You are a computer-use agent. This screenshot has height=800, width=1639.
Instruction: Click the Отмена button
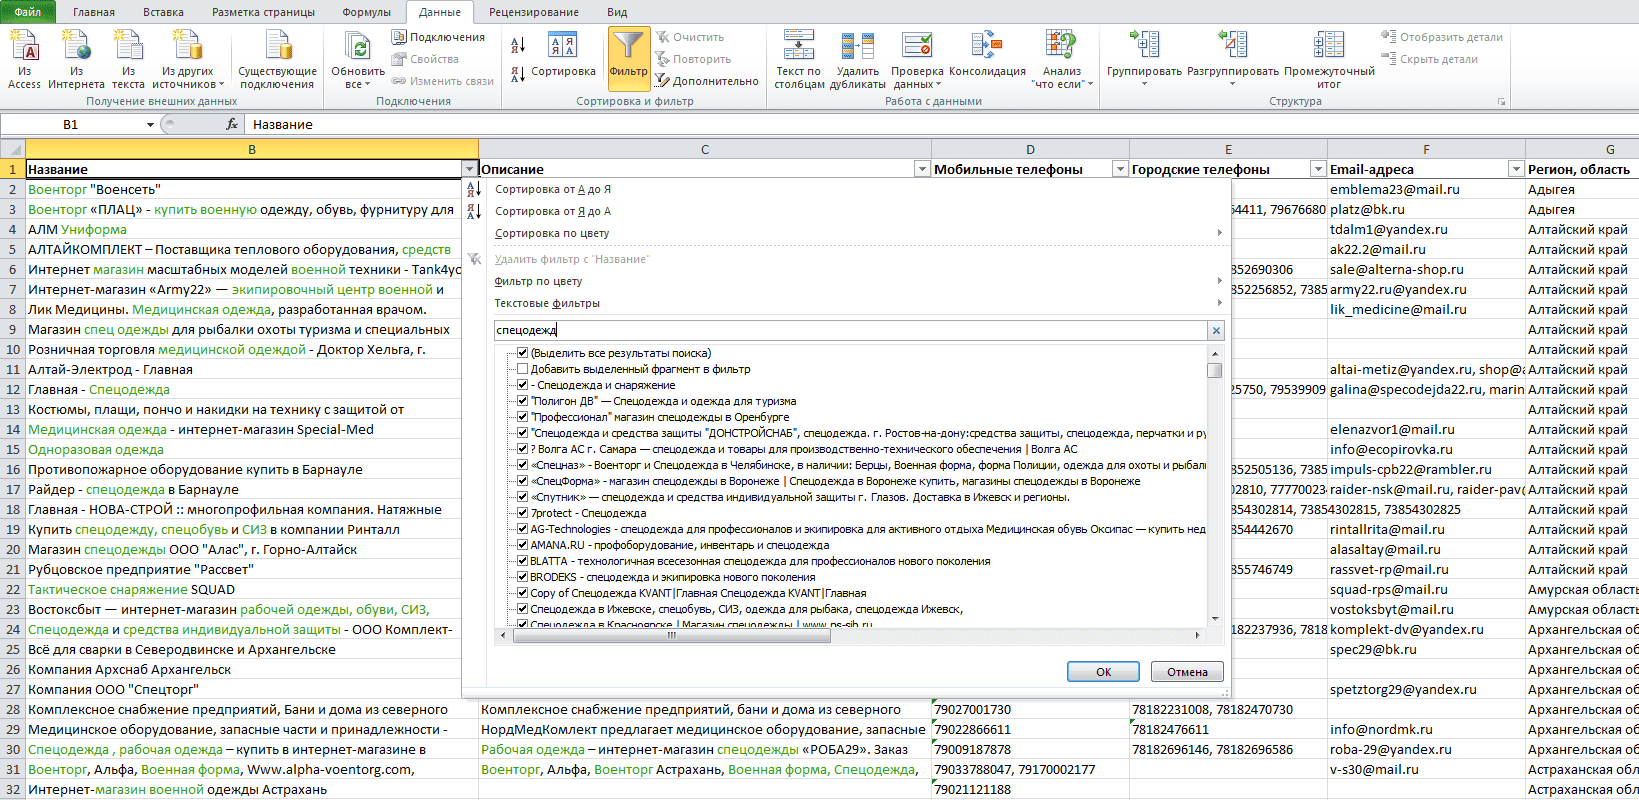point(1187,672)
